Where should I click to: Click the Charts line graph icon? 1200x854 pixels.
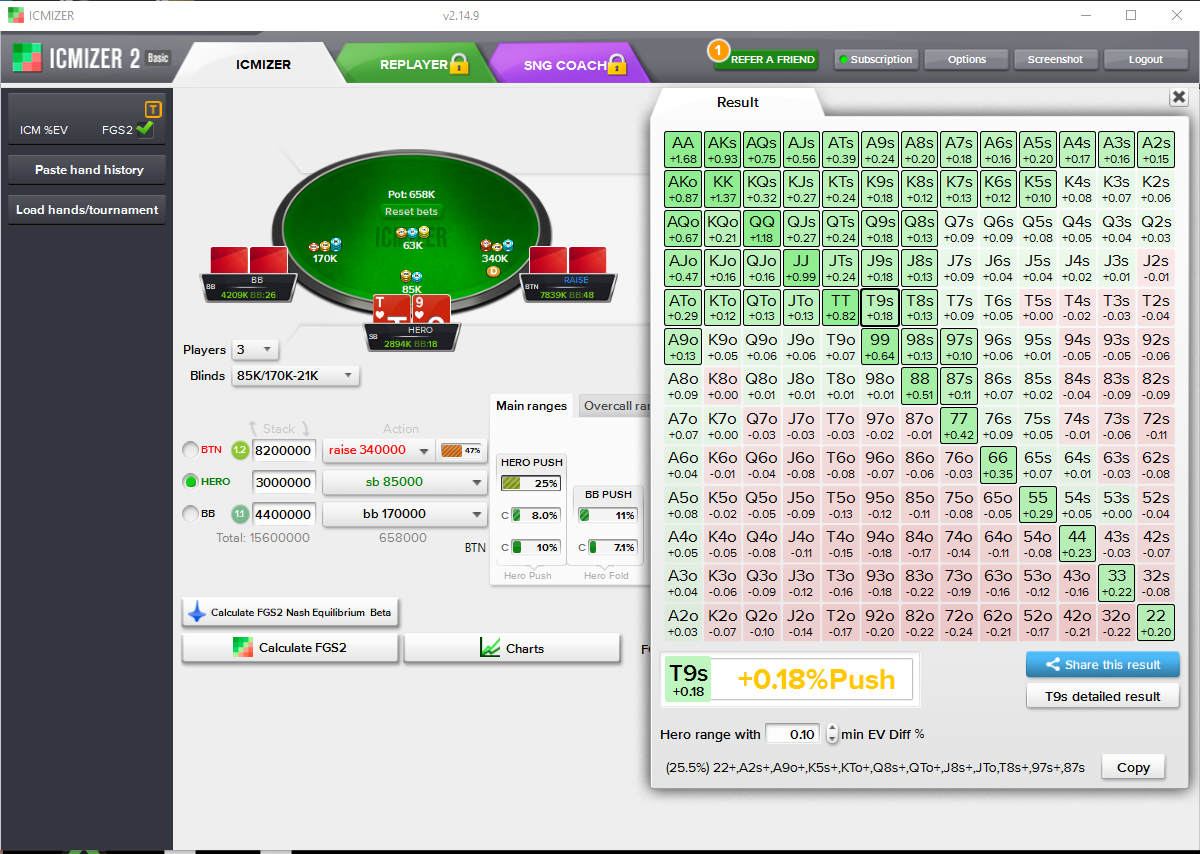click(490, 648)
